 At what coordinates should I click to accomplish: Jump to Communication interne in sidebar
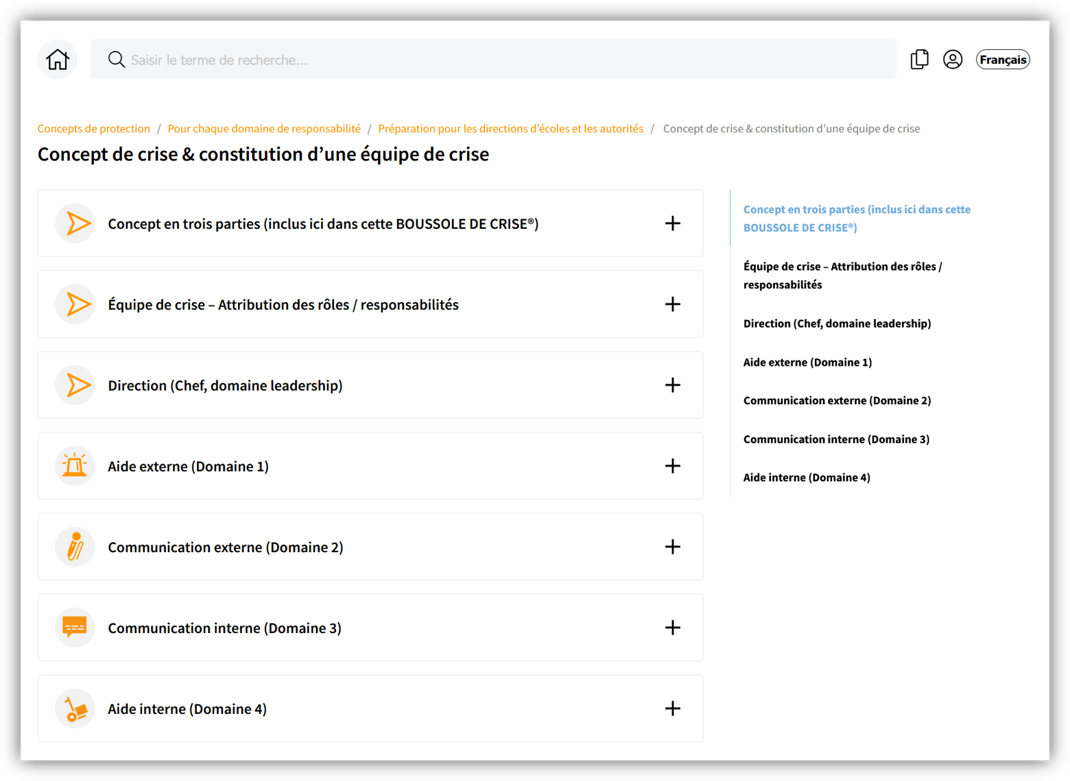pyautogui.click(x=837, y=439)
